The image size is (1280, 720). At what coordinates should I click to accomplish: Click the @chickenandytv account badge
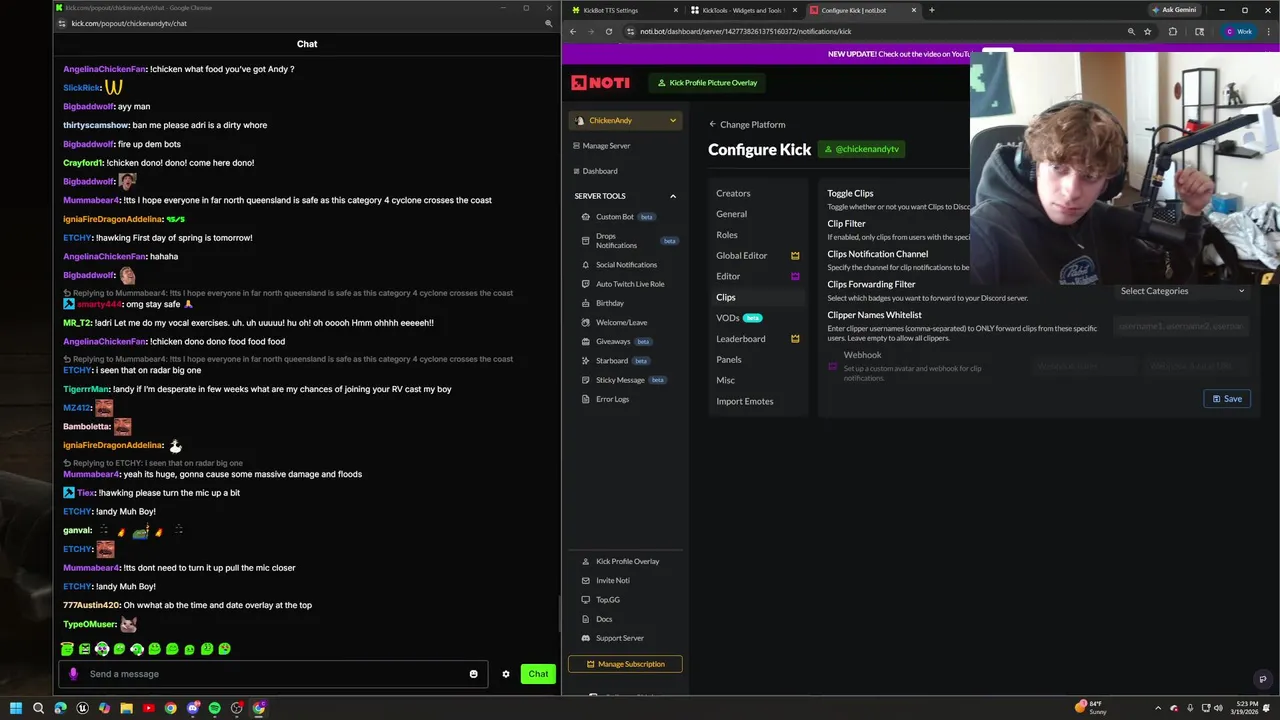point(861,149)
